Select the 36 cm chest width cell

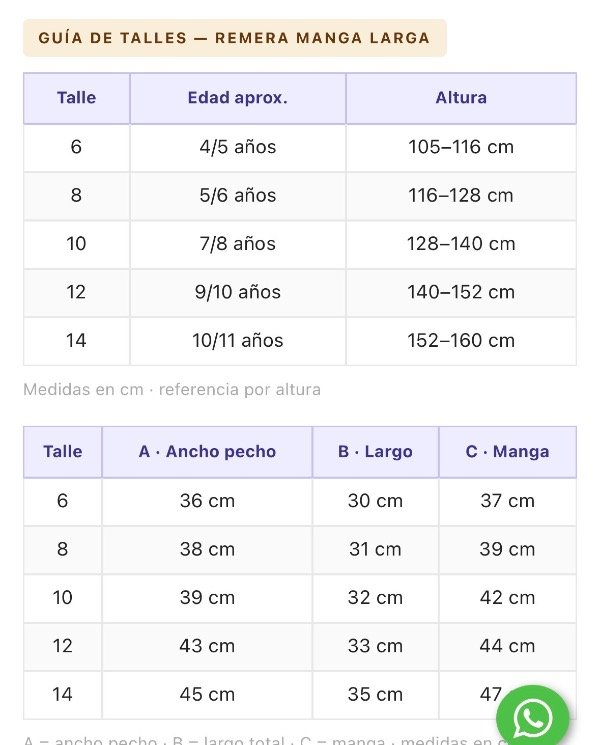click(207, 501)
